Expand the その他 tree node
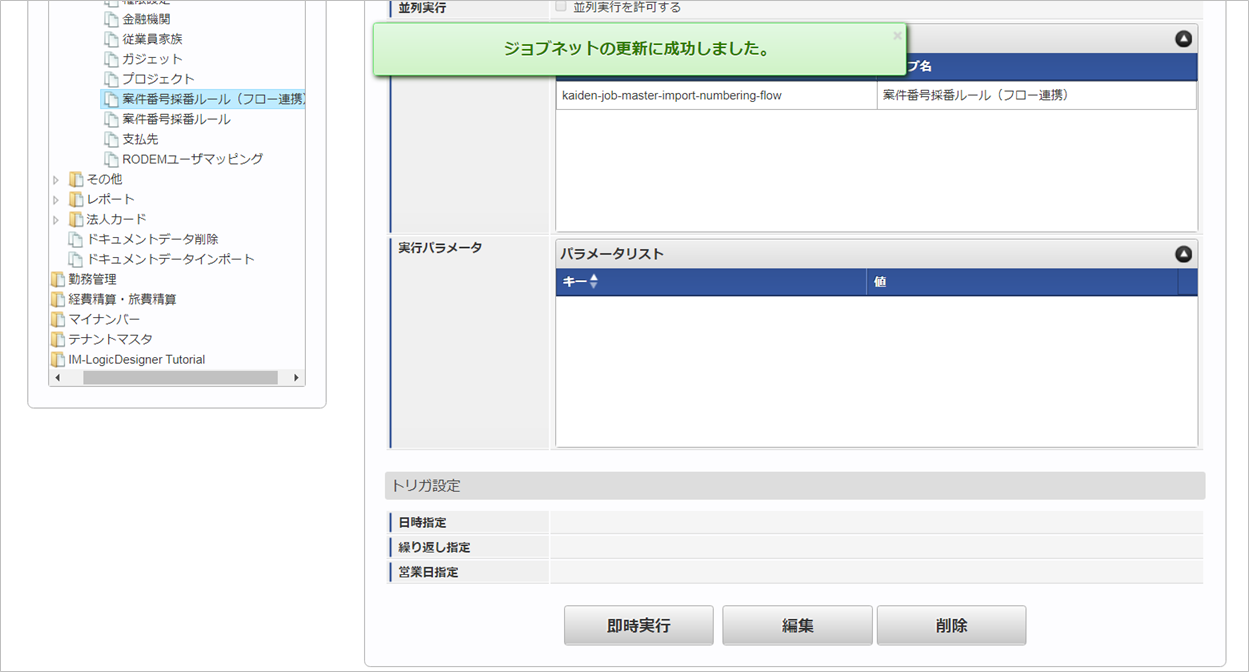The height and width of the screenshot is (672, 1249). tap(57, 180)
